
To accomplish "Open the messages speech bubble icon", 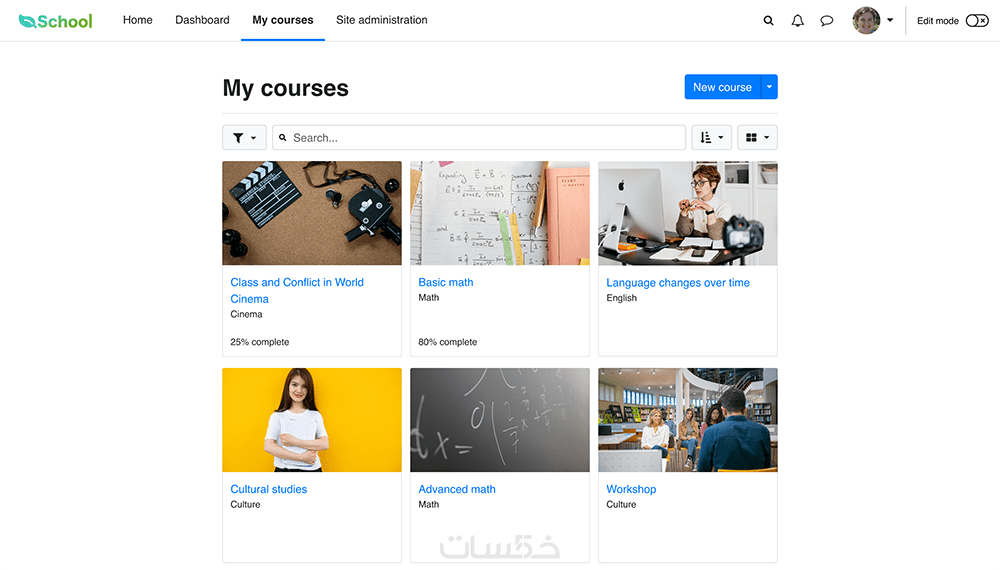I will [827, 20].
